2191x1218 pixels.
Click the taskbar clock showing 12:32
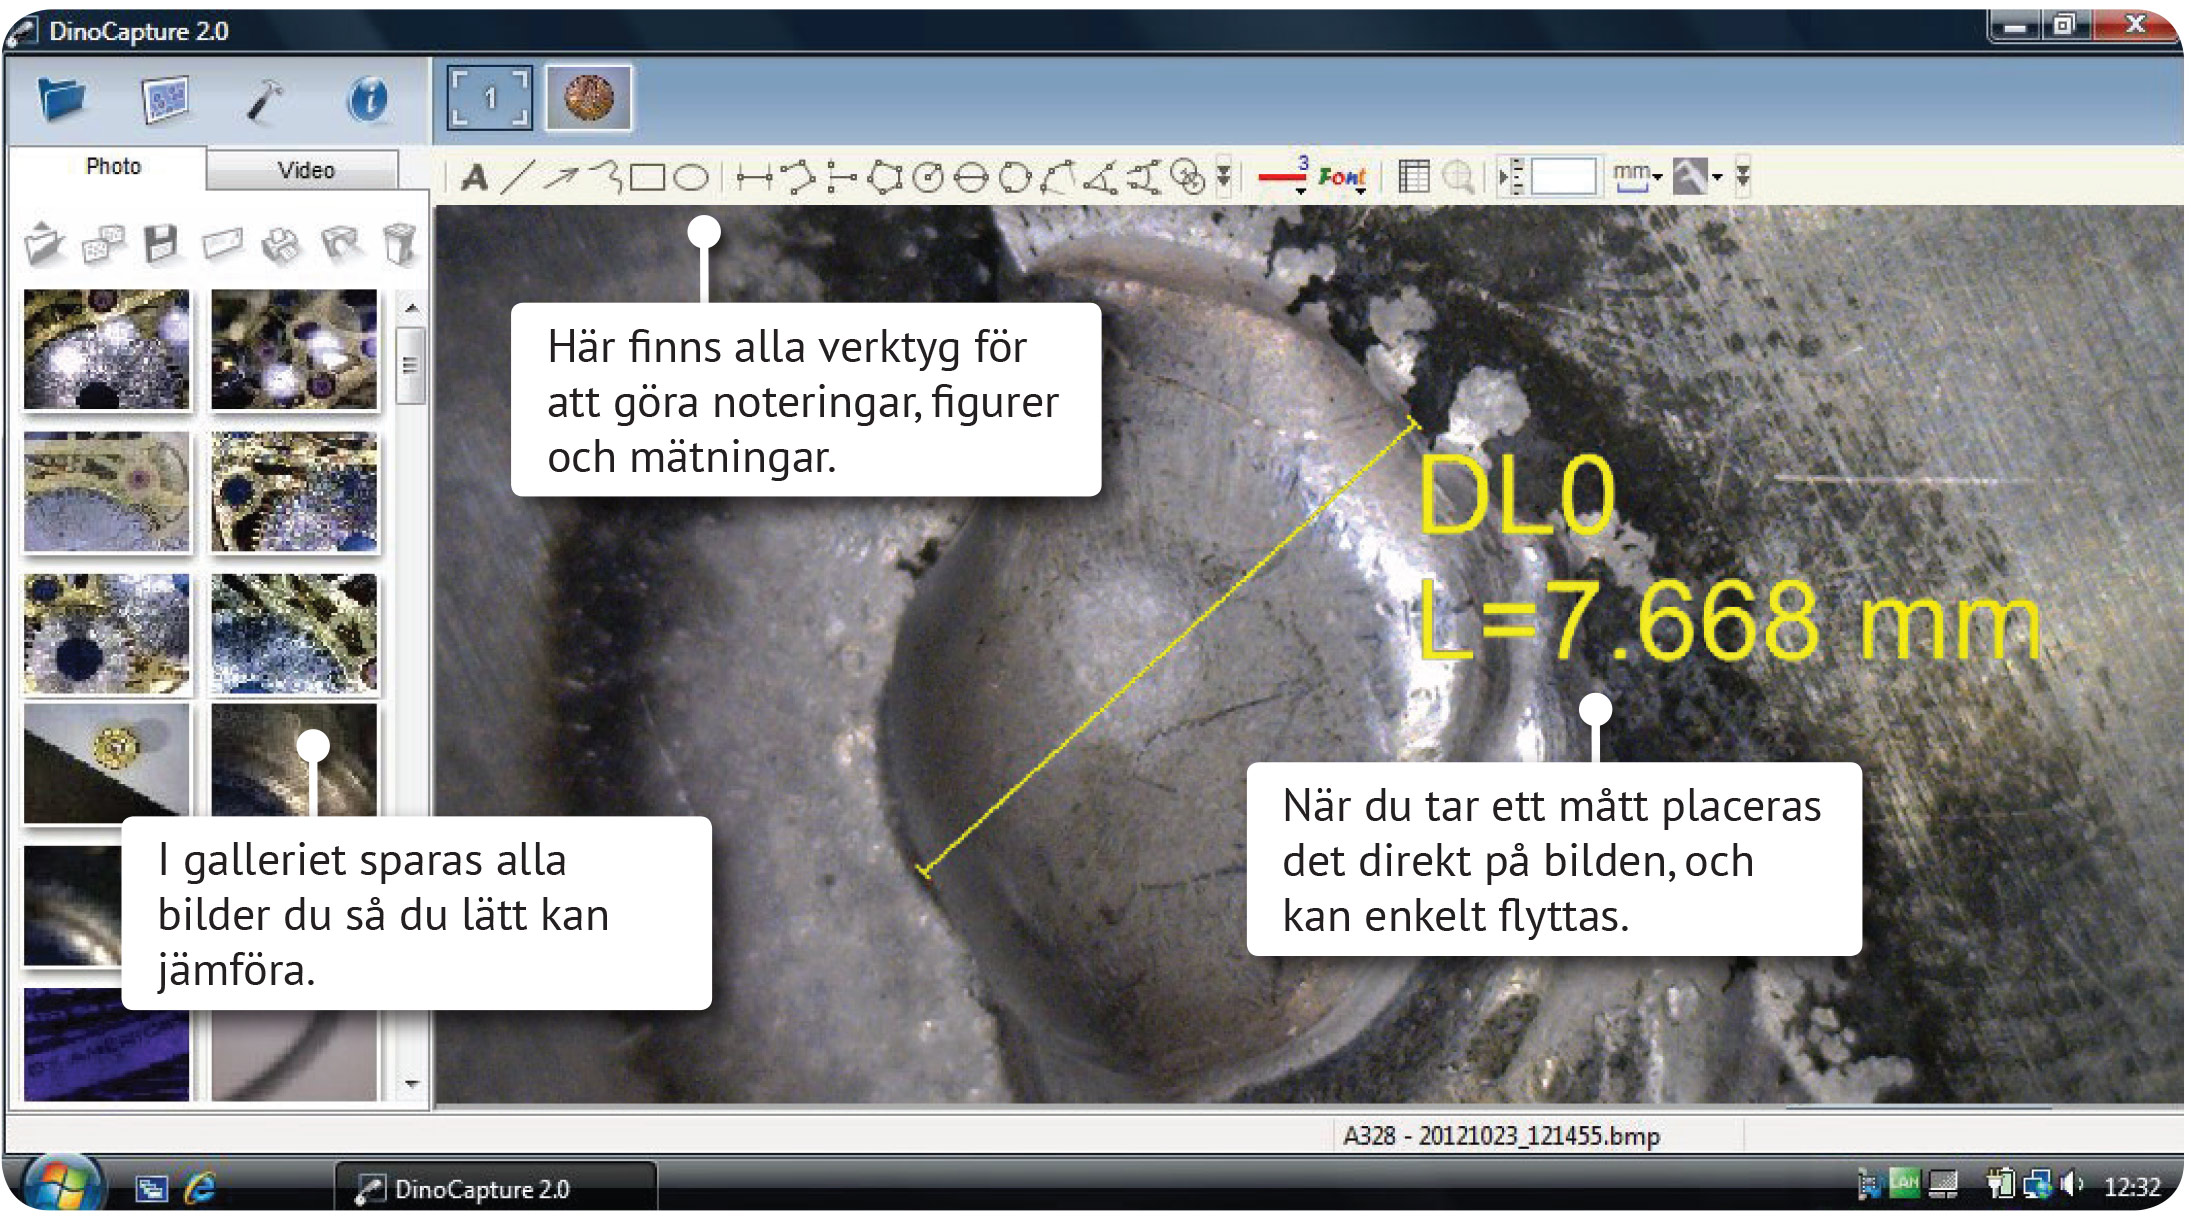[2133, 1187]
